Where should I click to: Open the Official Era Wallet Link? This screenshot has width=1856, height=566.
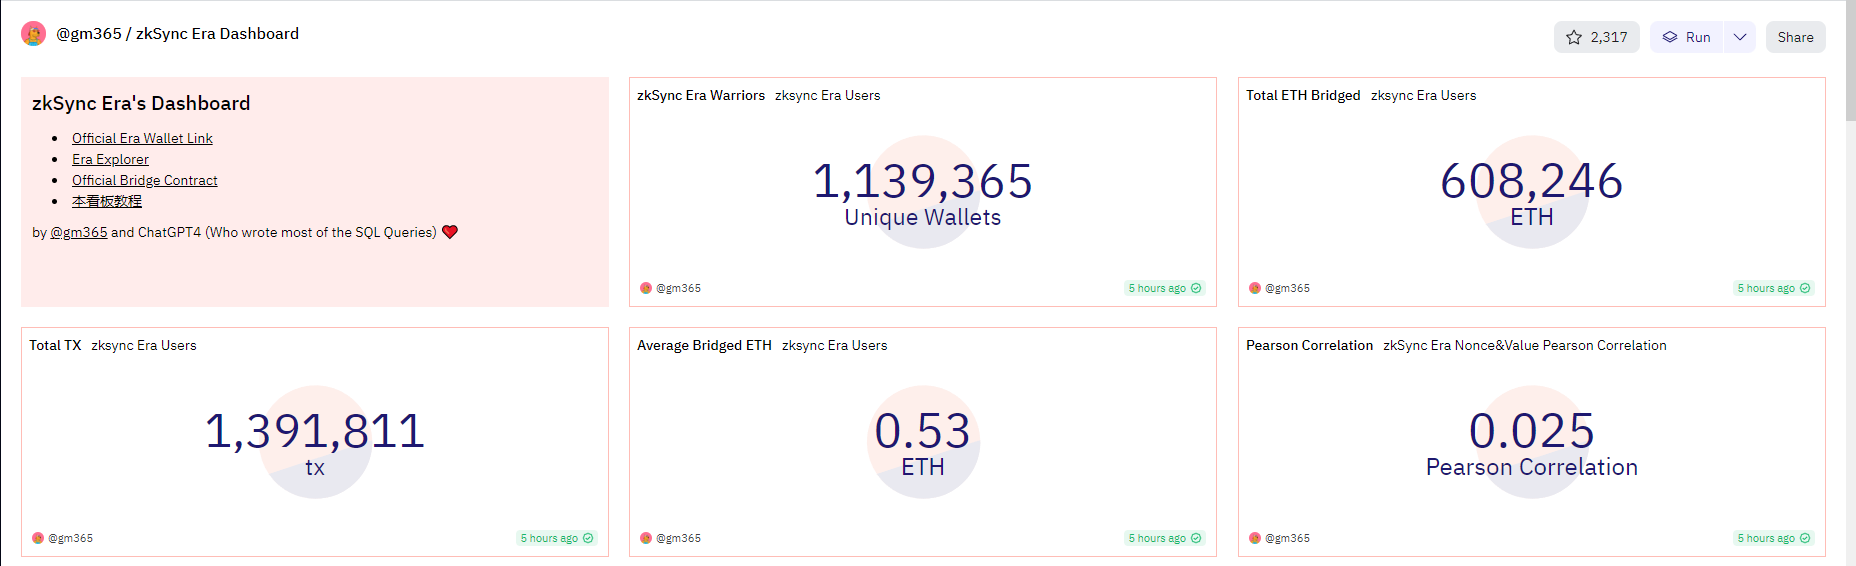click(x=142, y=138)
